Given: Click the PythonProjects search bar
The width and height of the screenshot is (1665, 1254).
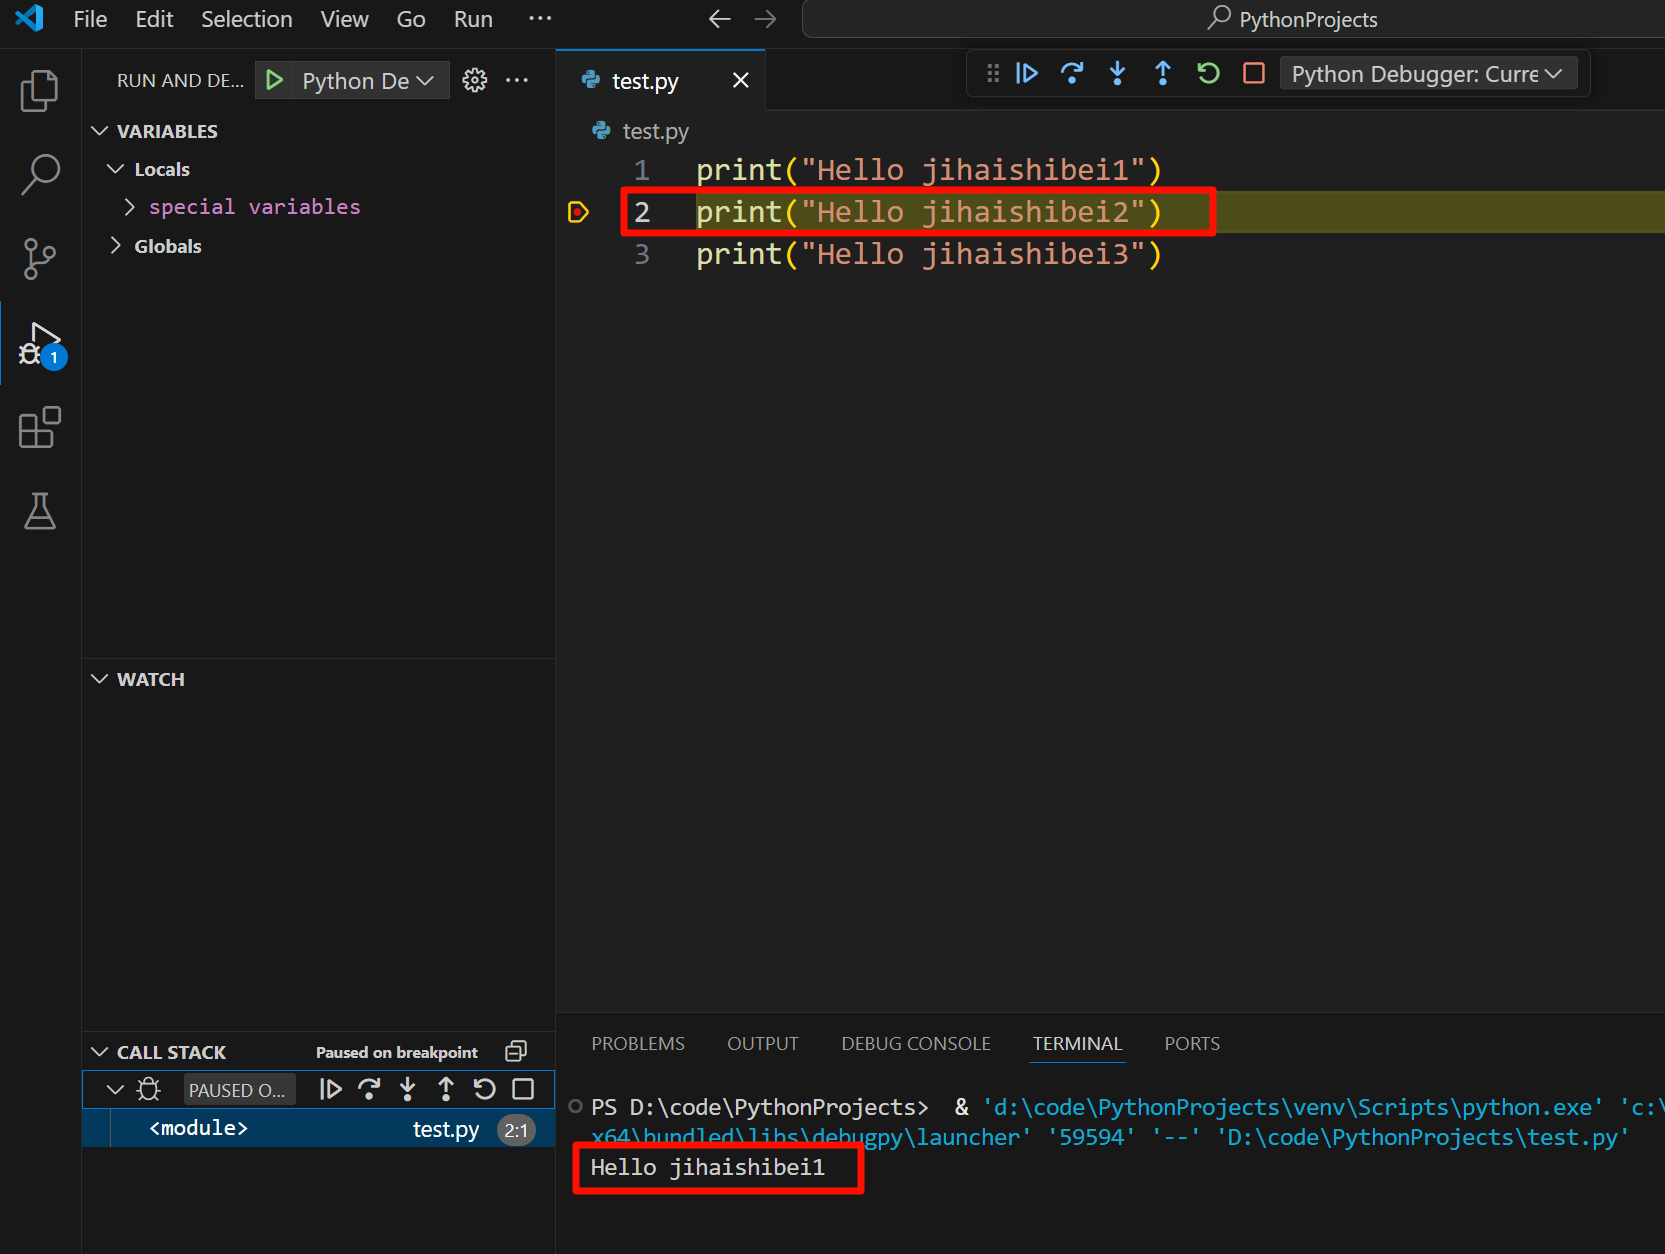Looking at the screenshot, I should (1291, 18).
